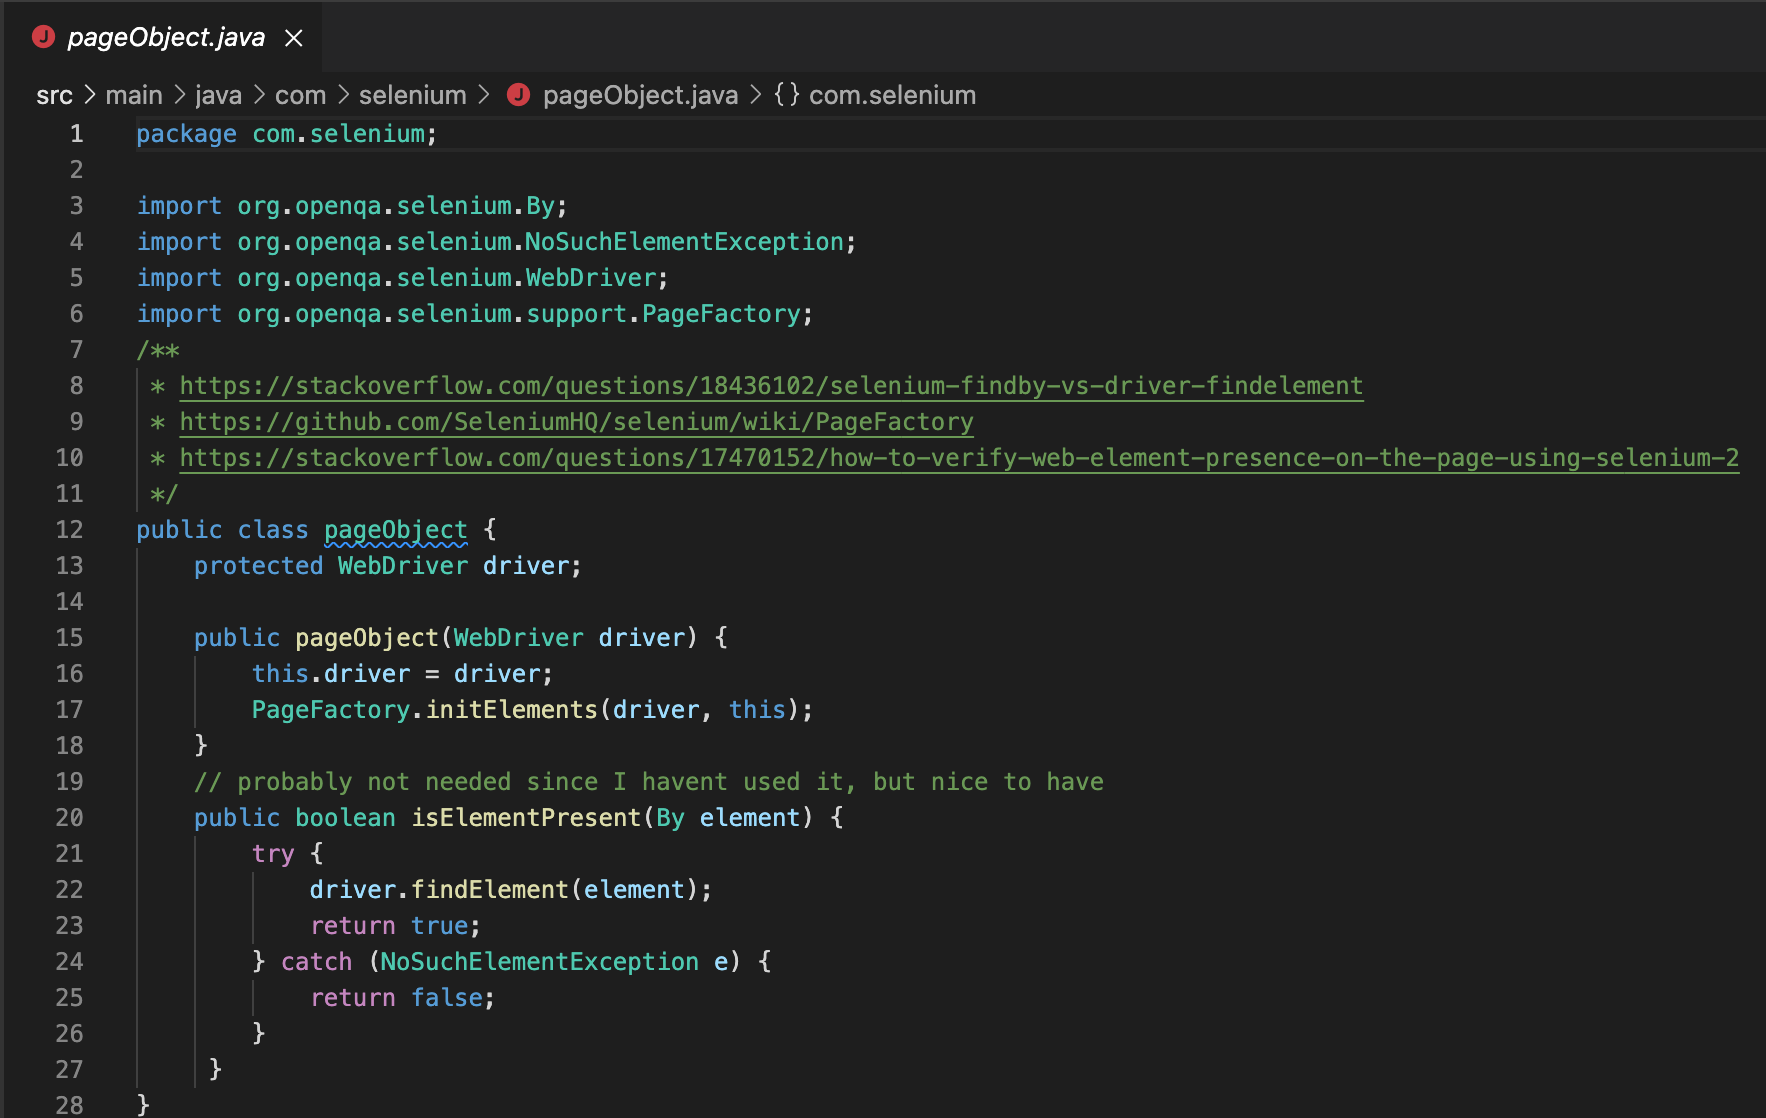
Task: Open the selenium-findby-vs-driver-findelement Stack Overflow link
Action: tap(771, 386)
